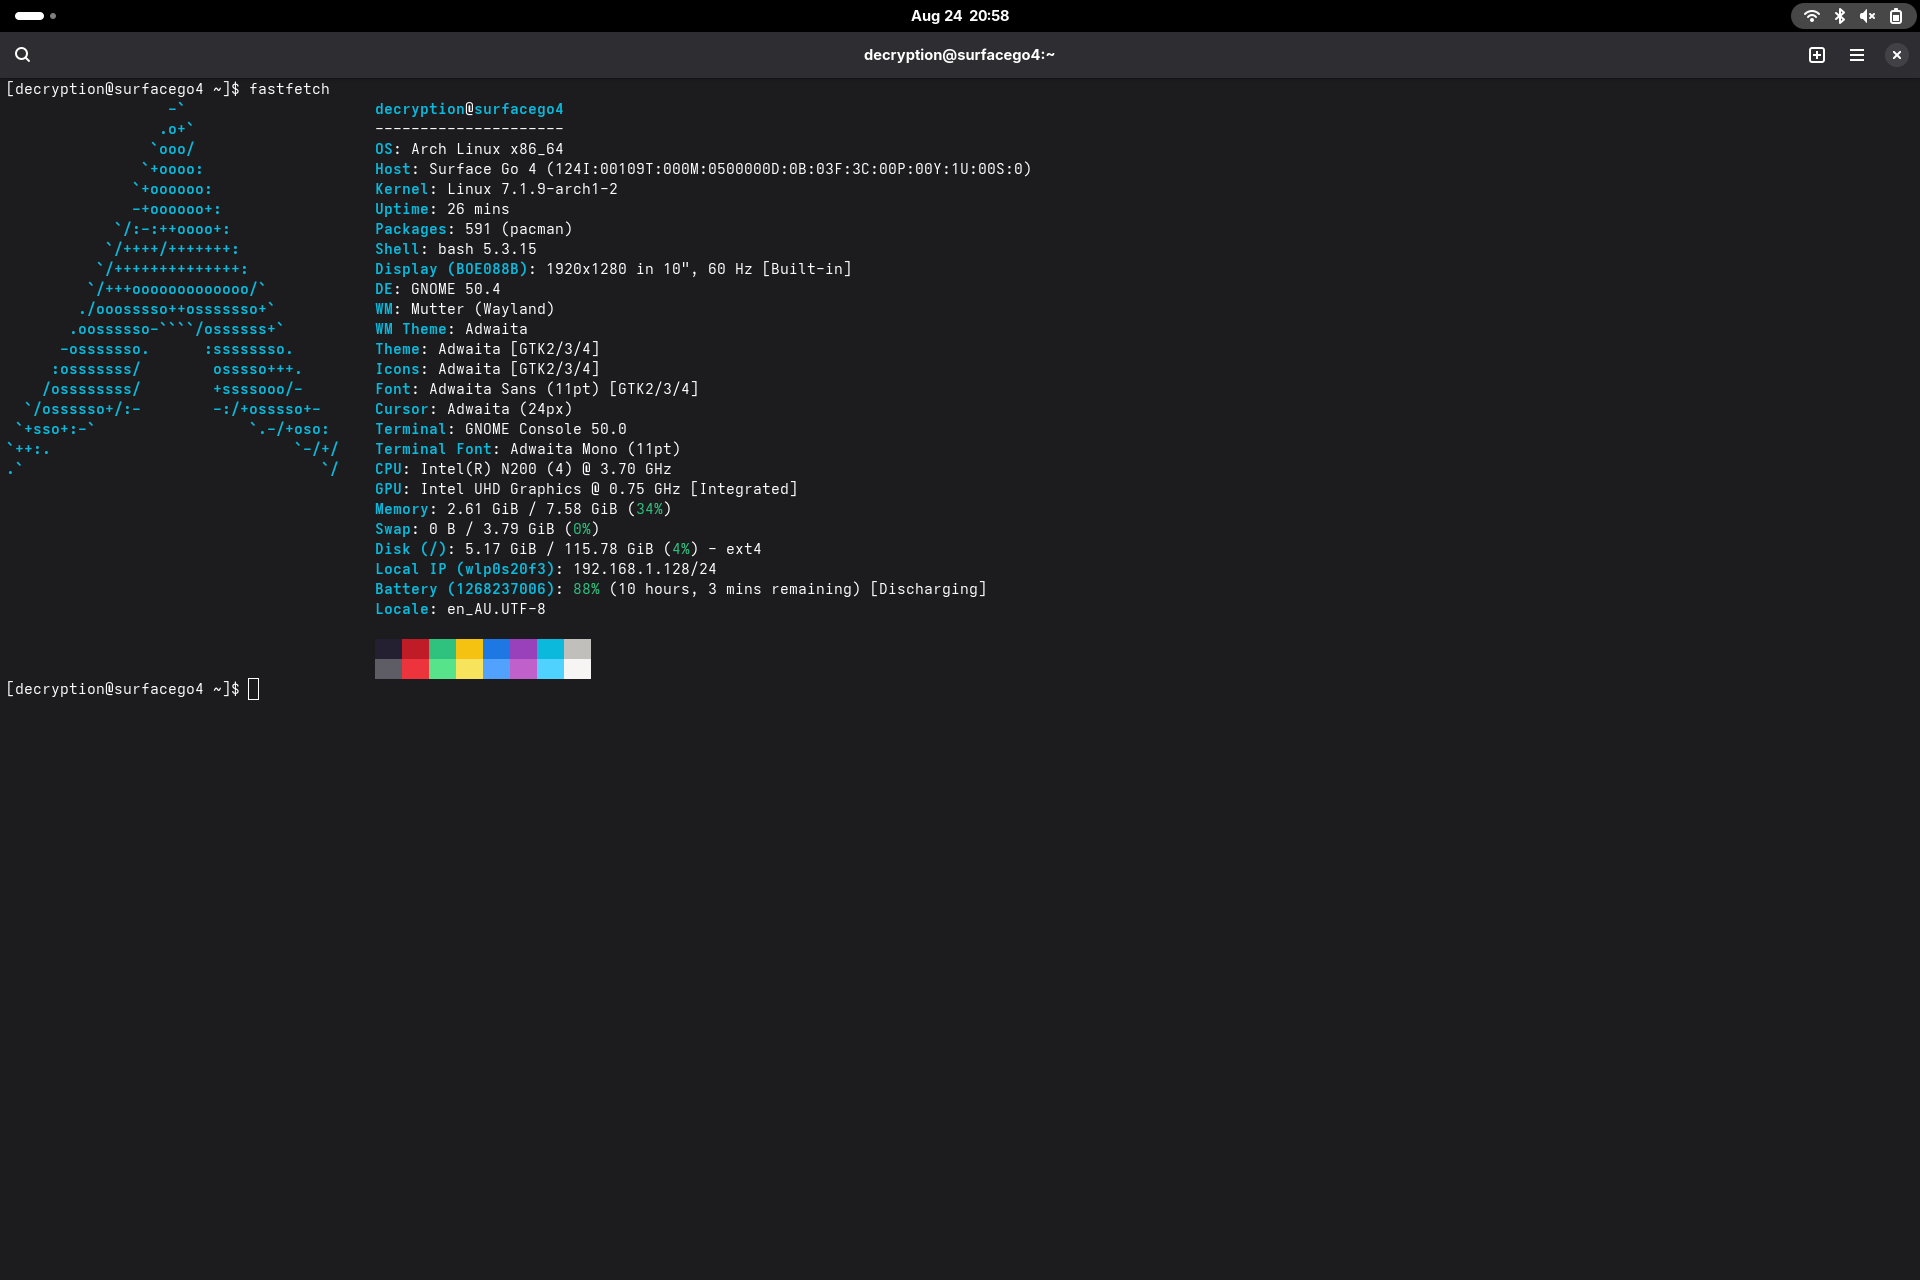The image size is (1920, 1280).
Task: Click the 'Packages: 591 (pacman)' line
Action: click(474, 229)
